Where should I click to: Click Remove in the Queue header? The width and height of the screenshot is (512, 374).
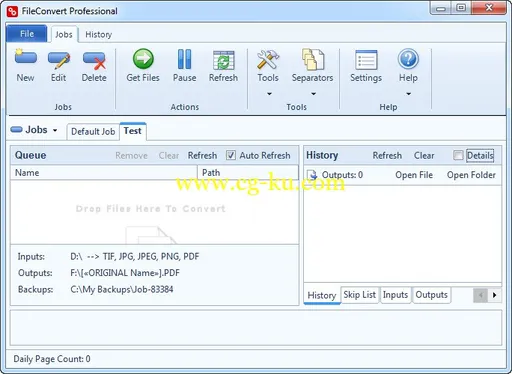coord(131,156)
